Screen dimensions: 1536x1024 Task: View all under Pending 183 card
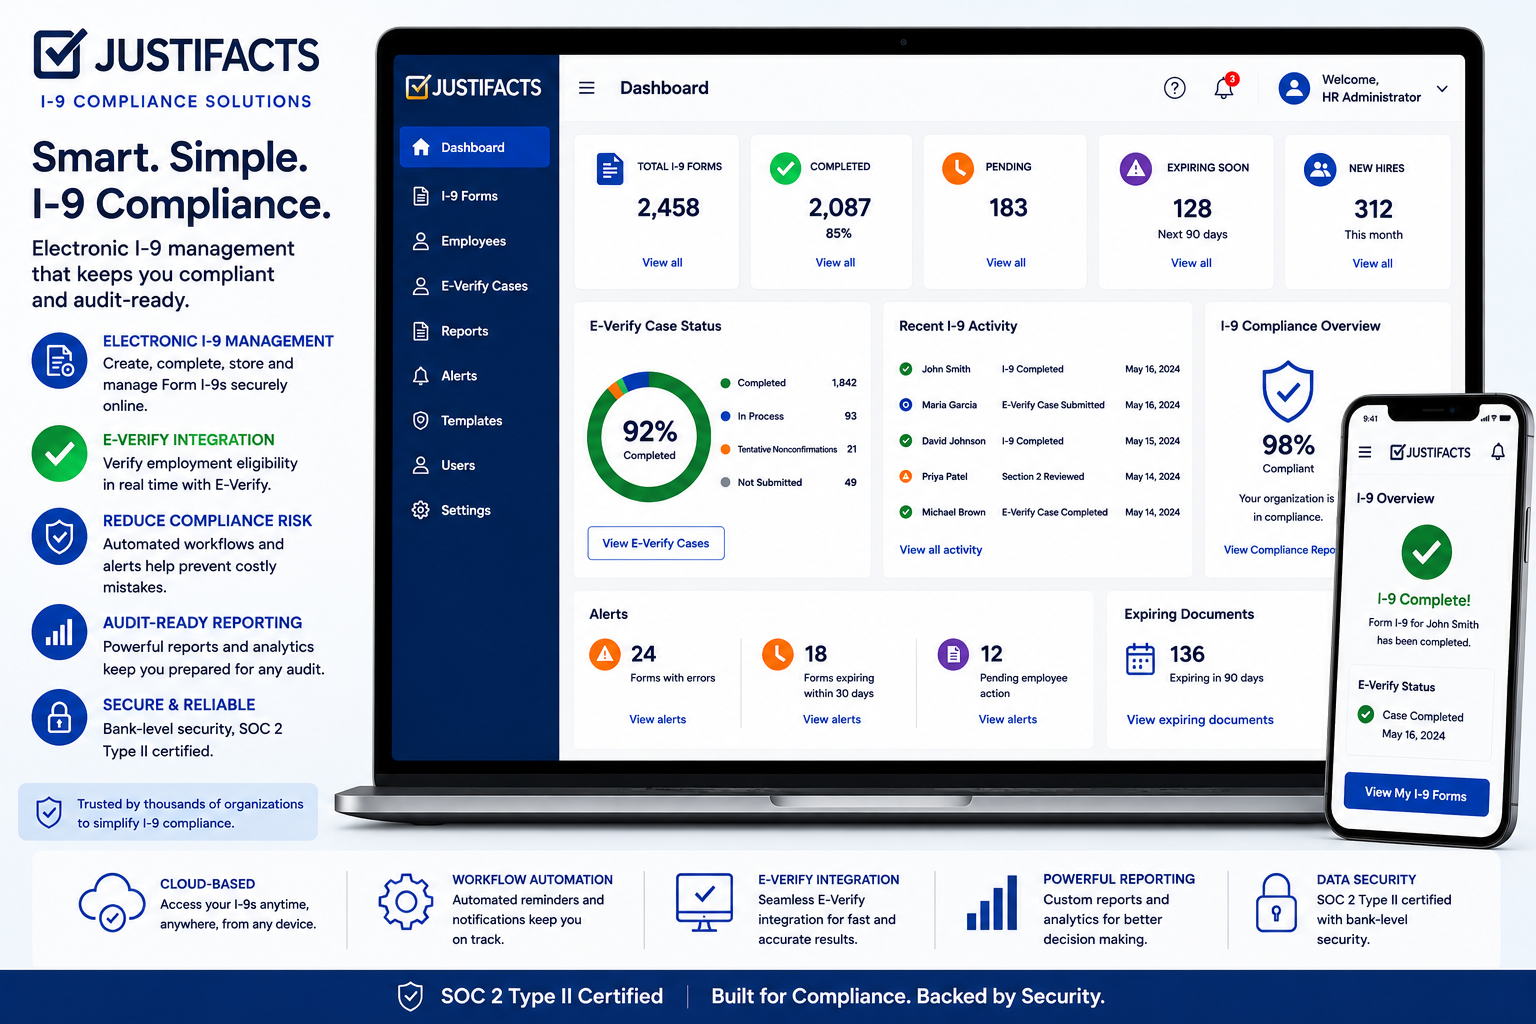click(1006, 263)
